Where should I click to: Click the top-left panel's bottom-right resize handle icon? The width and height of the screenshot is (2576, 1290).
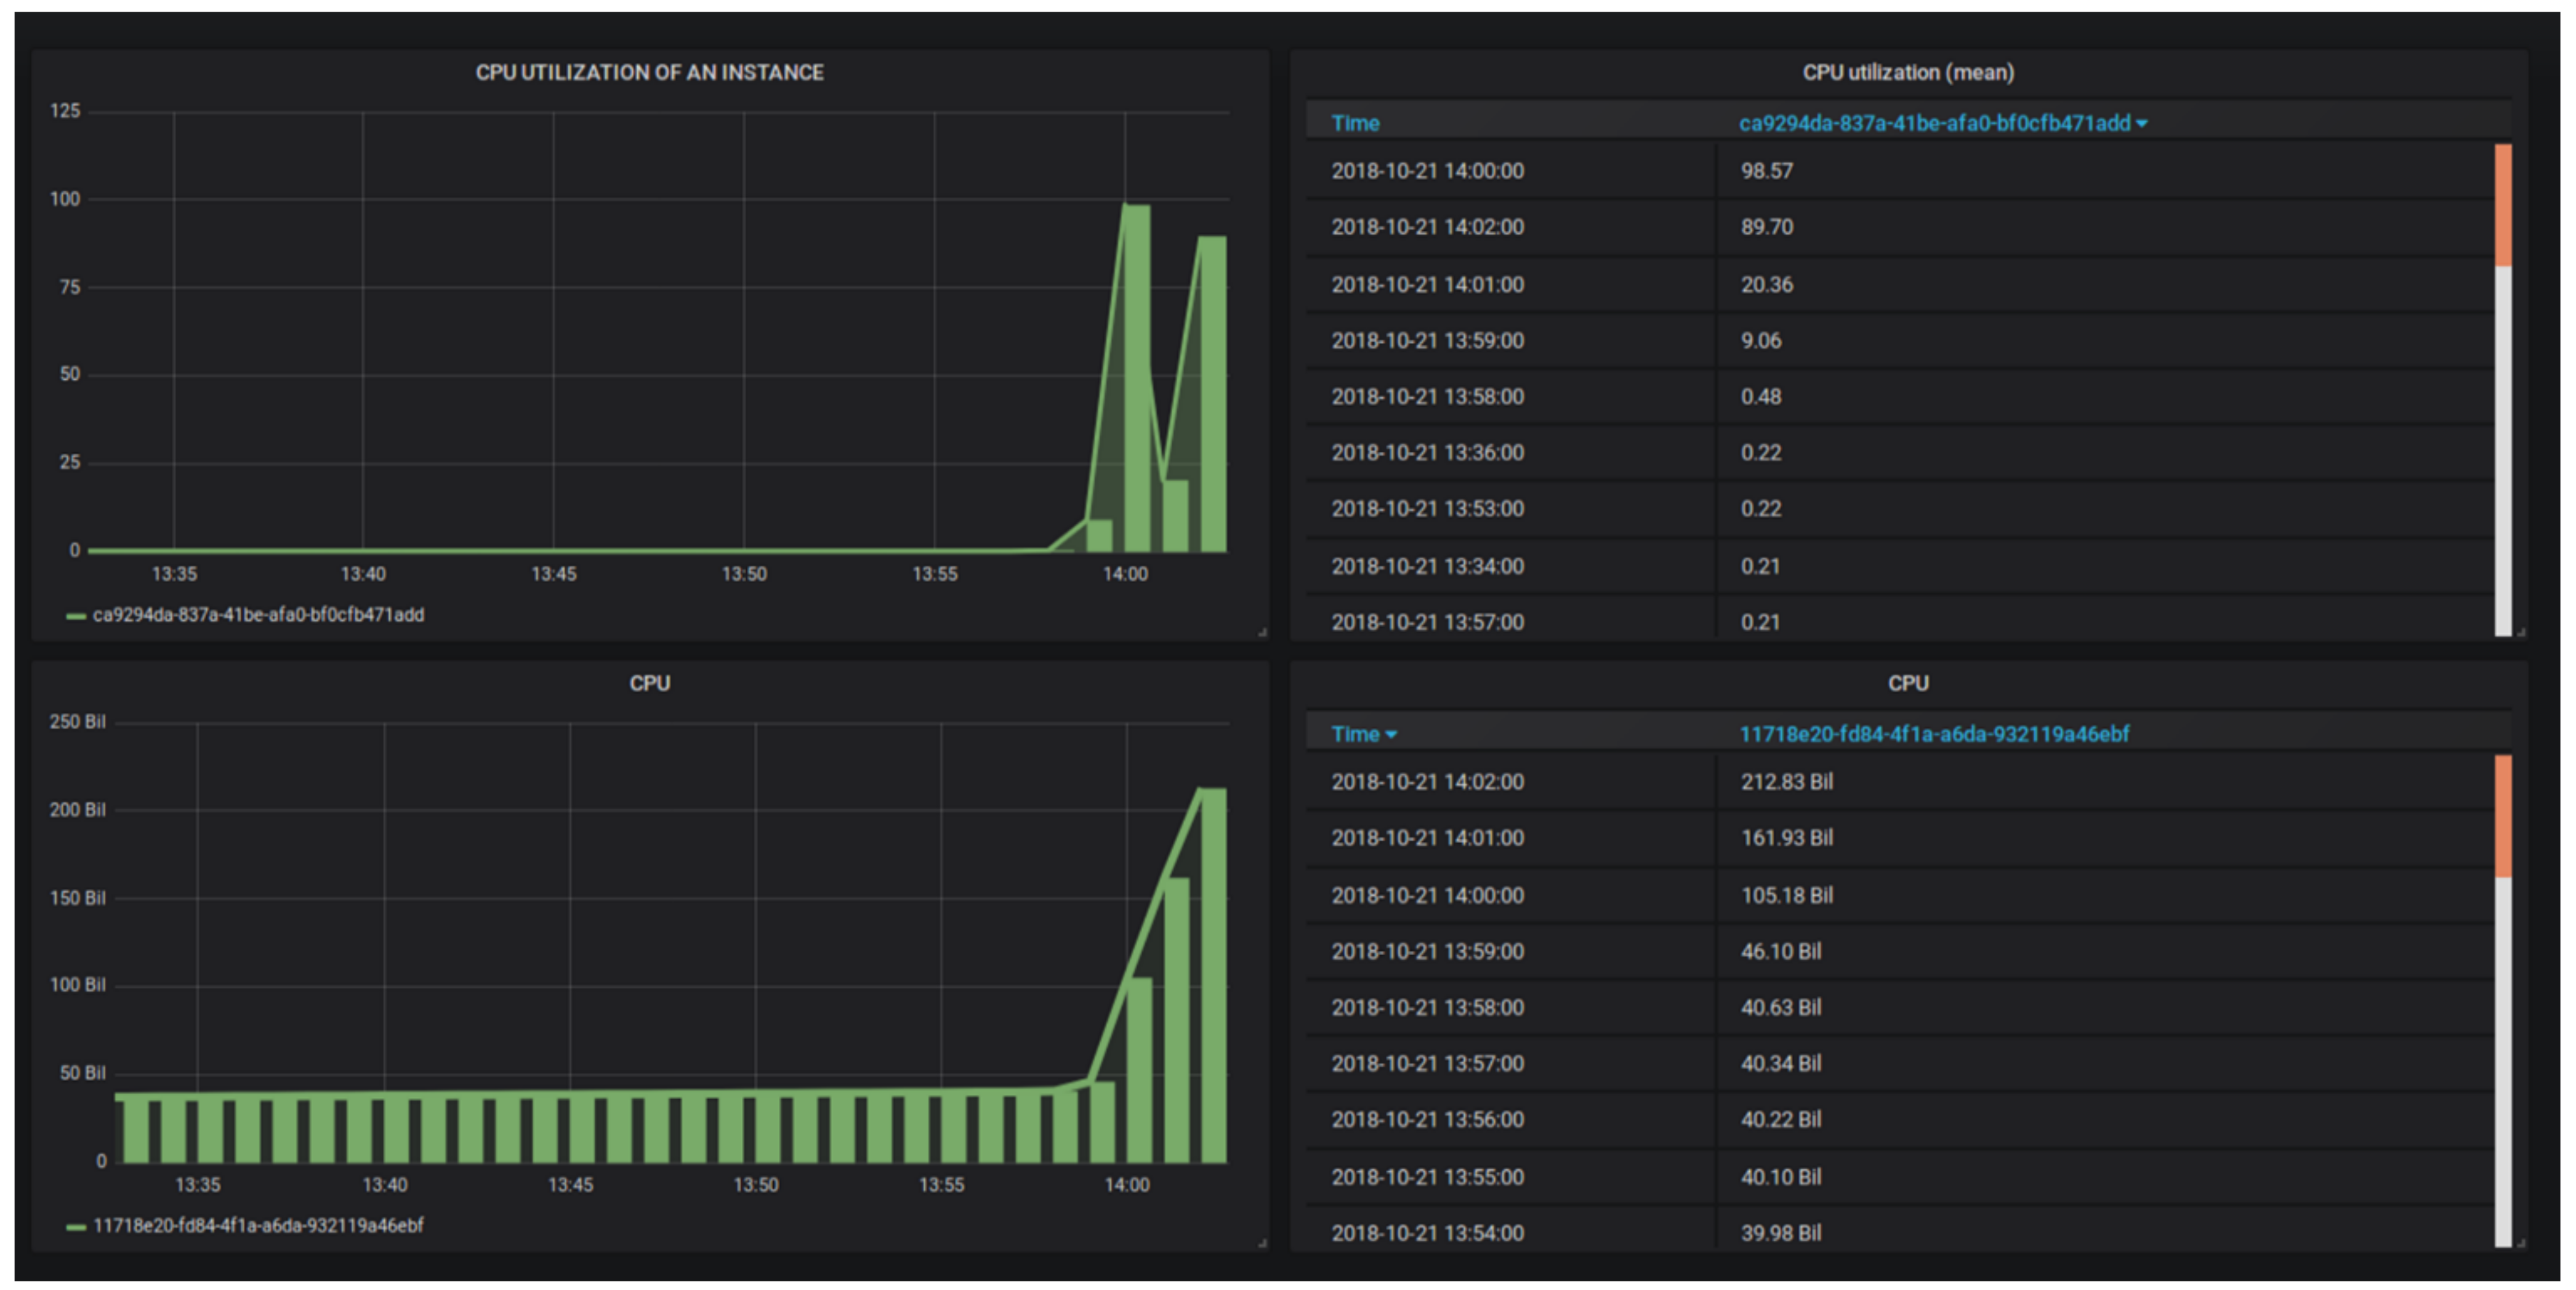pos(1262,632)
